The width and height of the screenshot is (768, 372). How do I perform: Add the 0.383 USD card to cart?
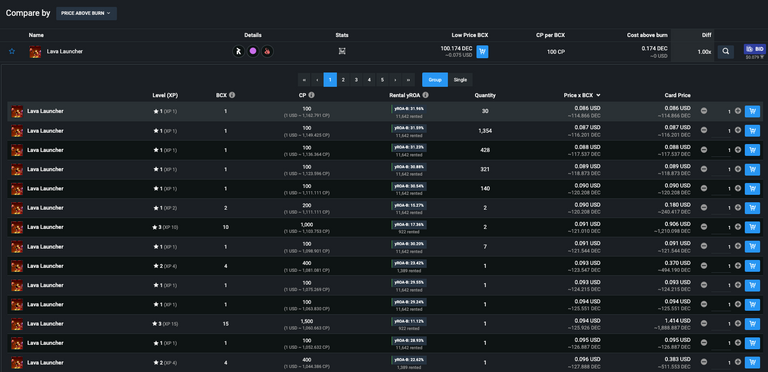(752, 363)
